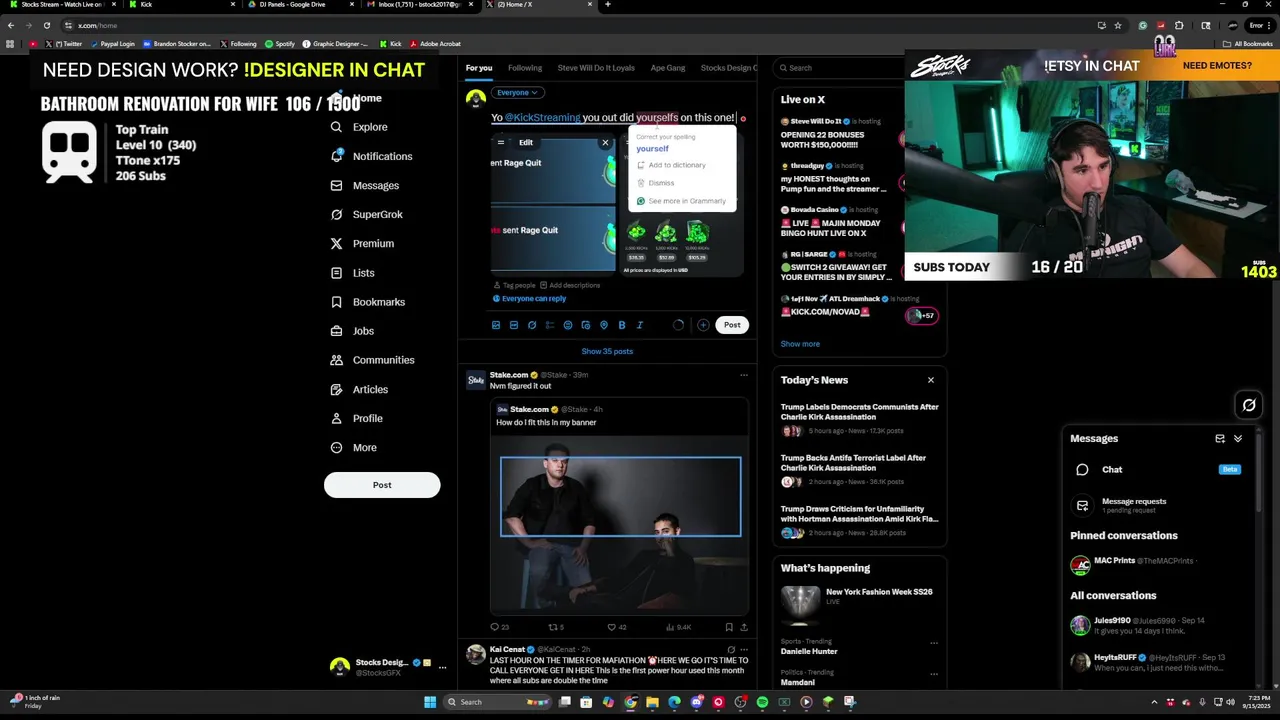This screenshot has height=720, width=1280.
Task: Show more Live on X streams
Action: (x=800, y=344)
